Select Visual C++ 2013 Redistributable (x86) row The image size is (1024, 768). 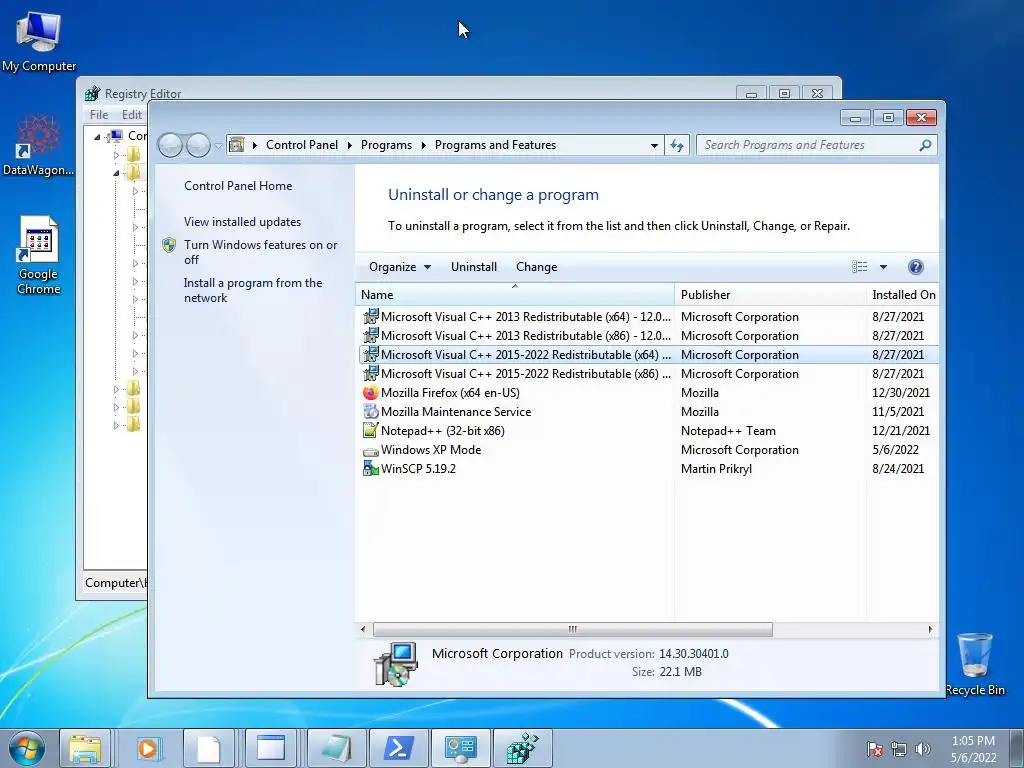pos(648,336)
